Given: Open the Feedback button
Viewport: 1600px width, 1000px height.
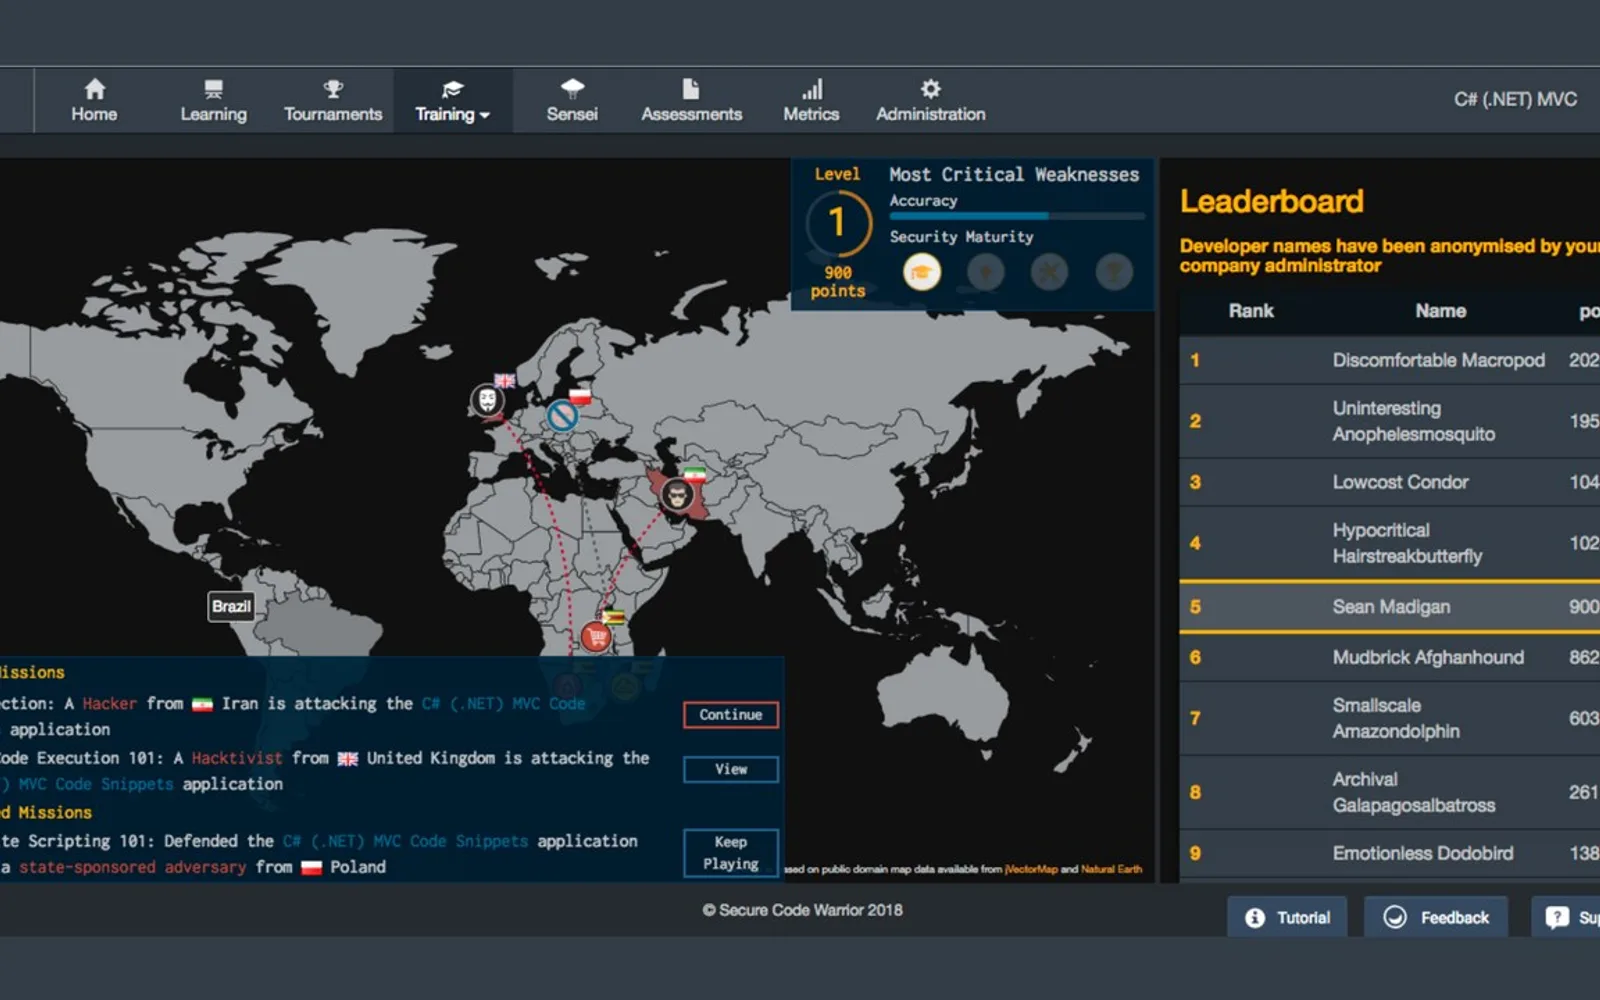Looking at the screenshot, I should 1438,917.
